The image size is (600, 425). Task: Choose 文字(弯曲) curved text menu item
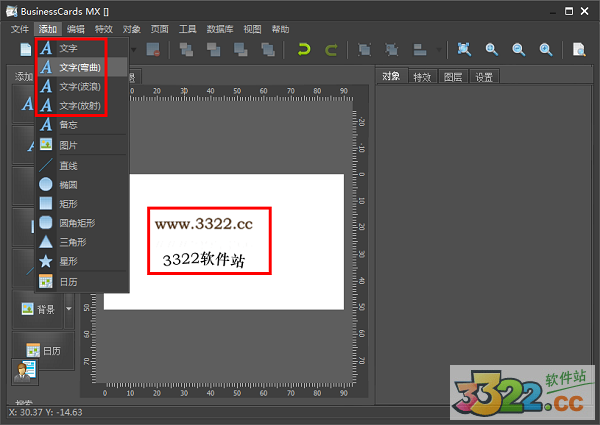tap(82, 67)
